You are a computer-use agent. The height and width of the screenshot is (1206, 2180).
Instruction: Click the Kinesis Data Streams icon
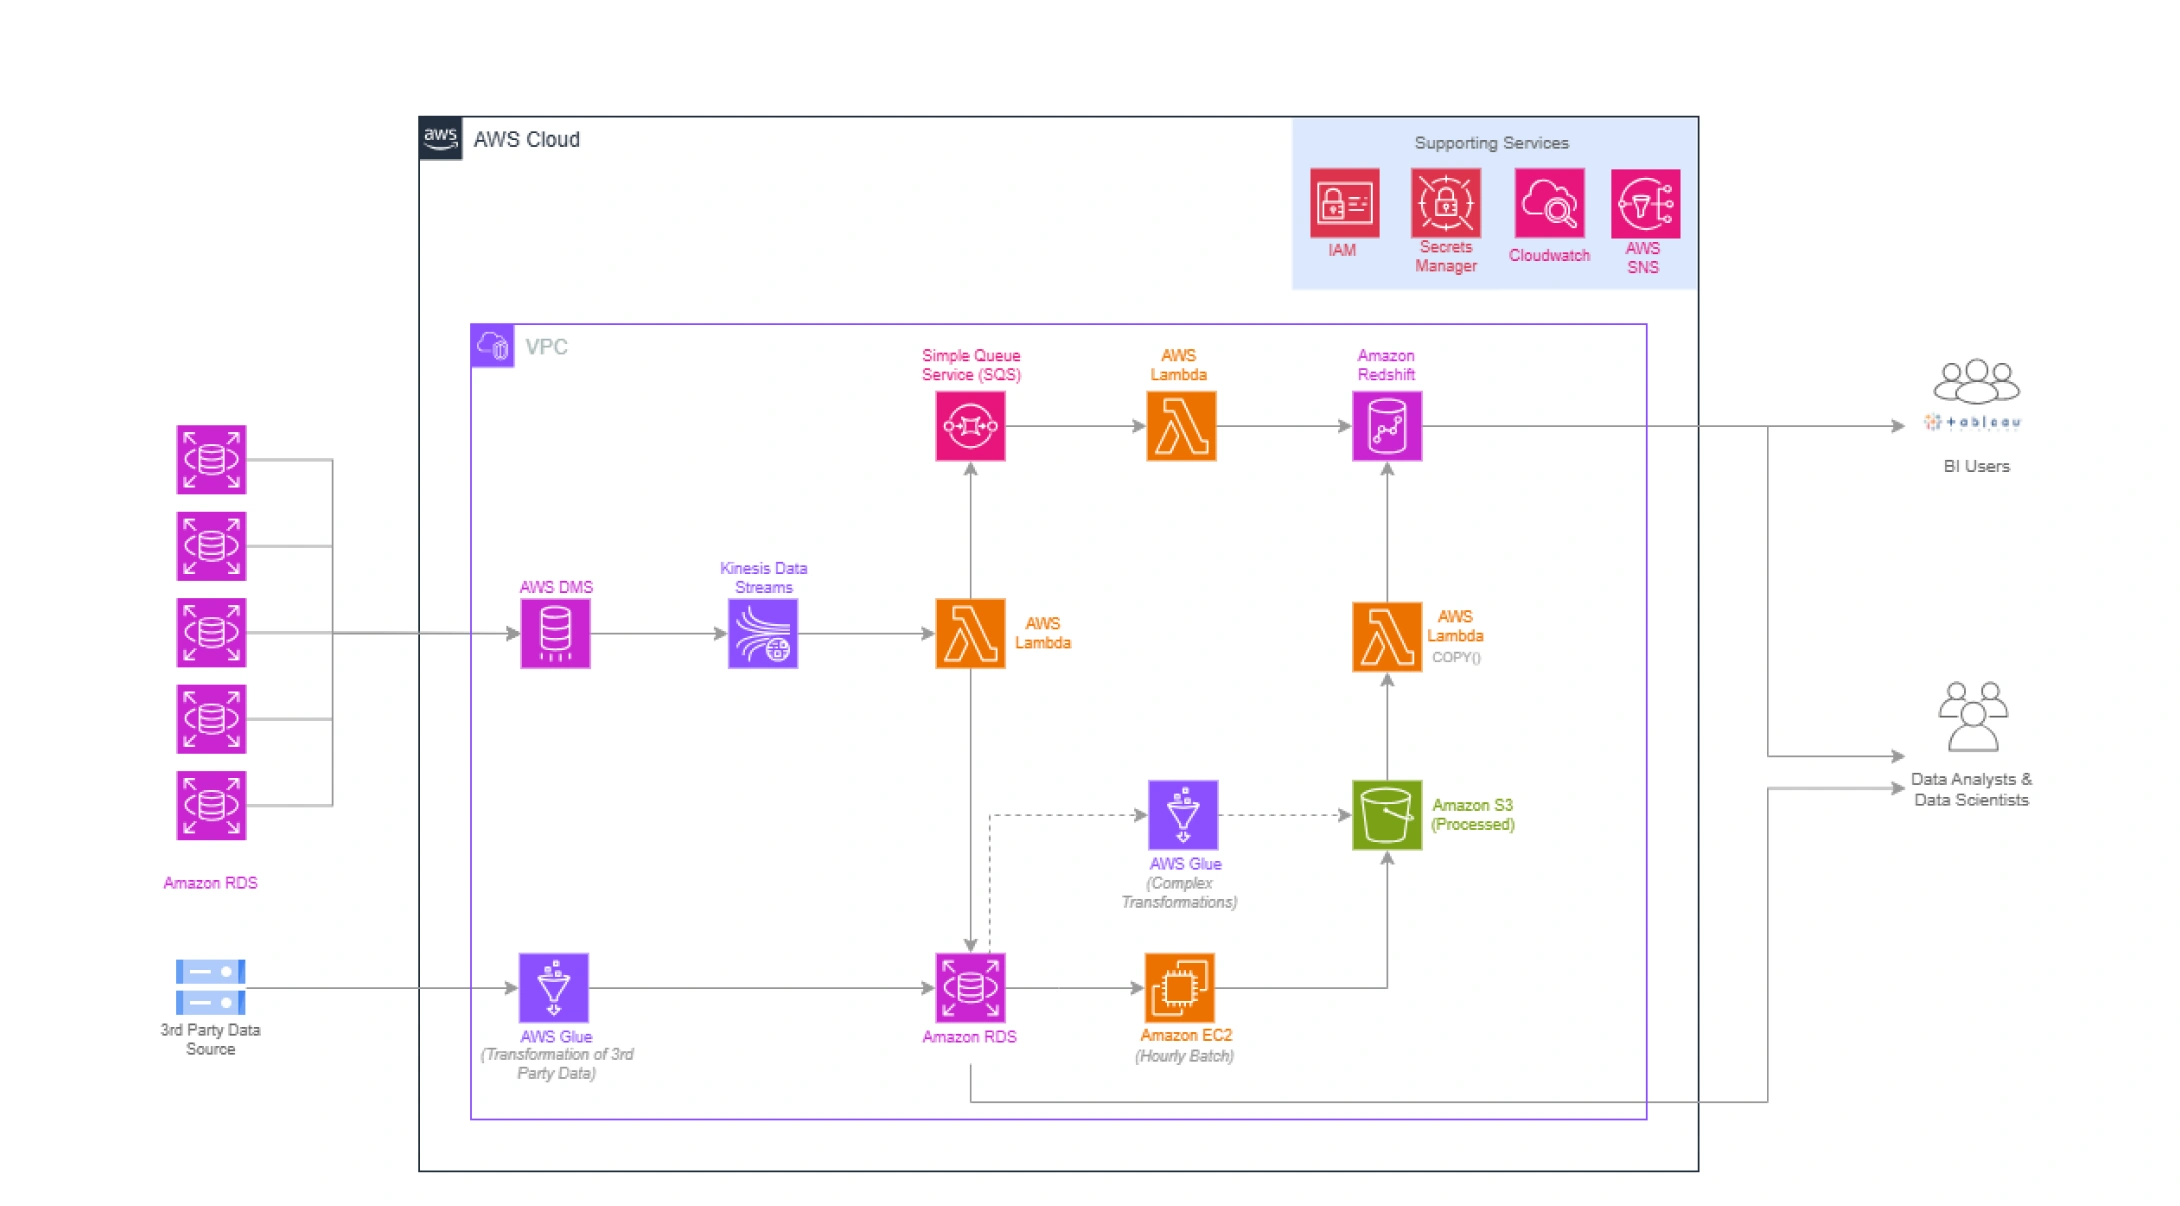click(x=762, y=633)
